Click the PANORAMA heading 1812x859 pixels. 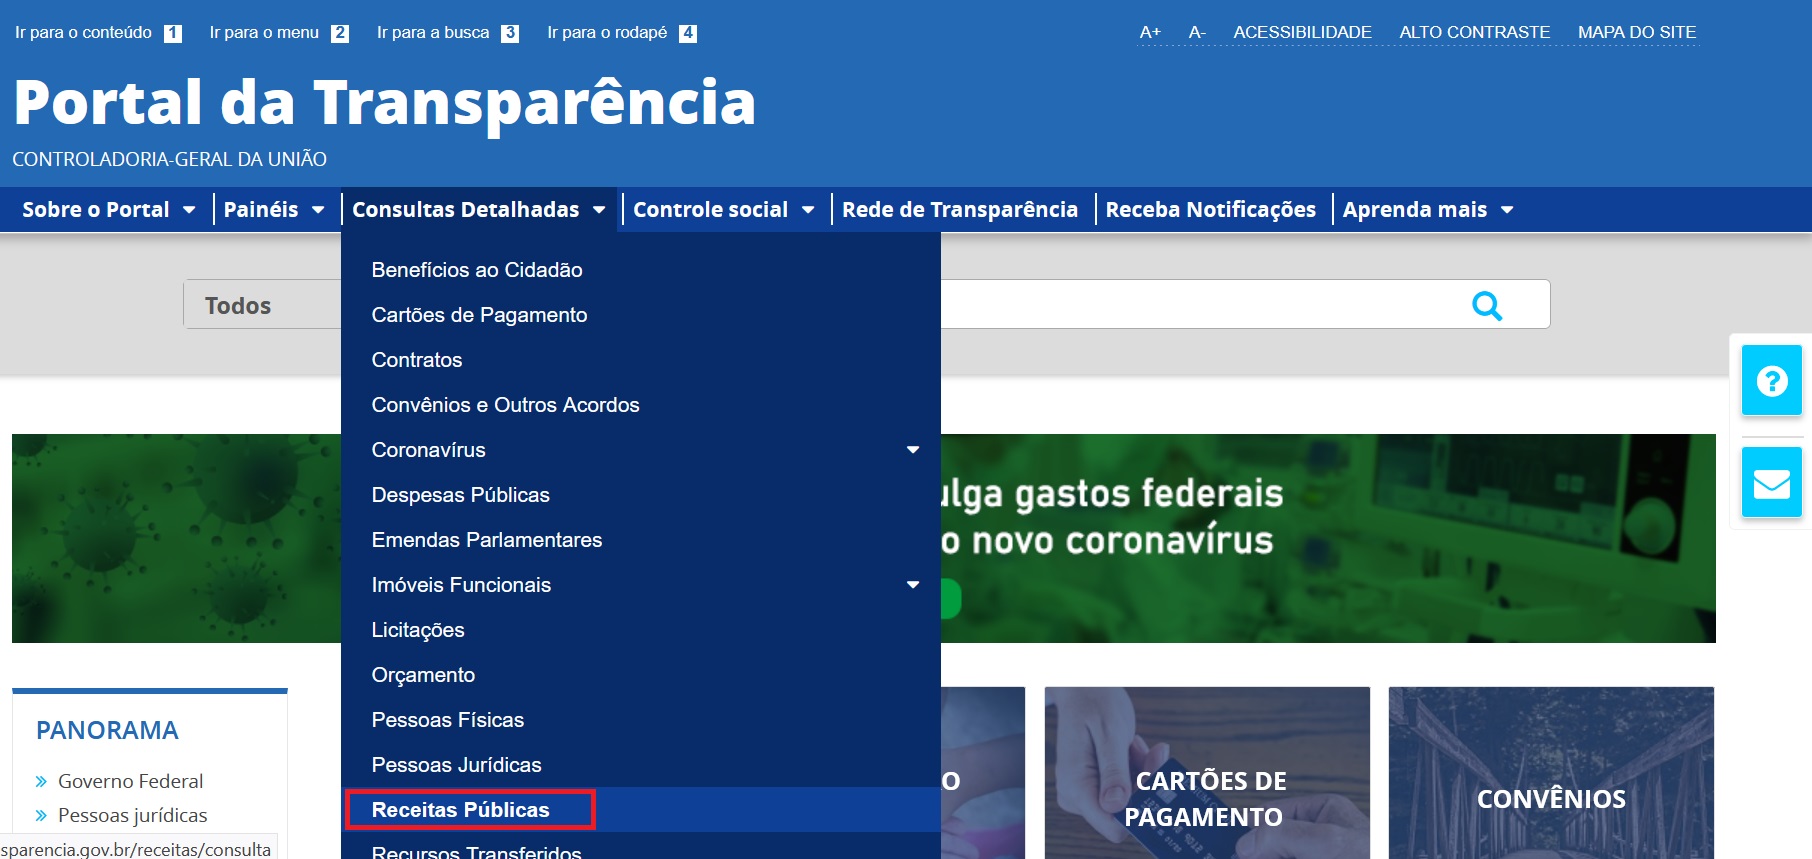(107, 730)
